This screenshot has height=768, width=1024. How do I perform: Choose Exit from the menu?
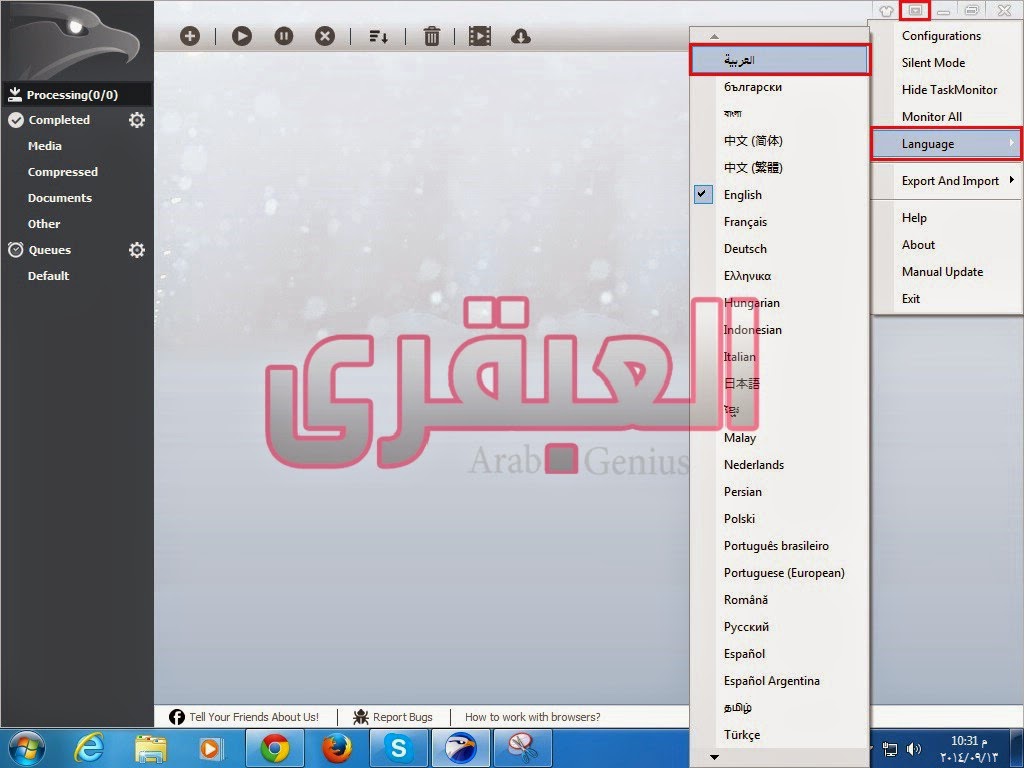pos(946,298)
